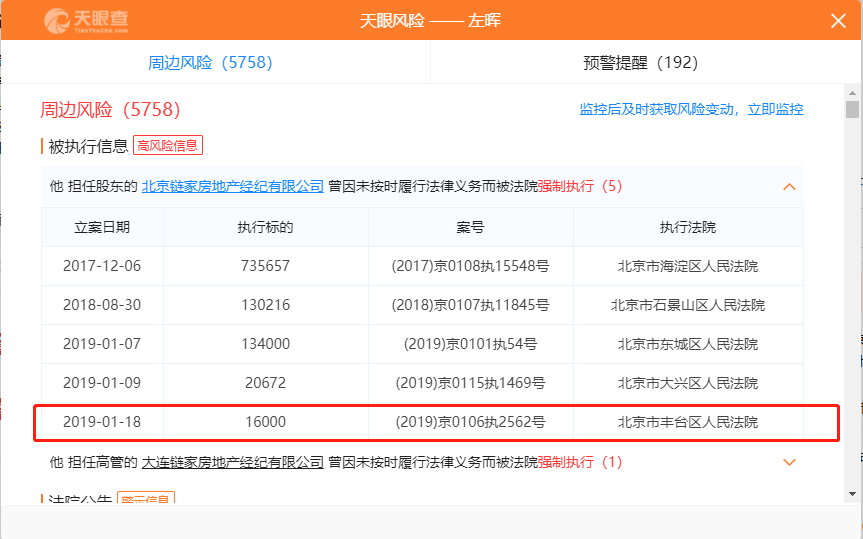
Task: Switch to 预警提醒 (192) tab
Action: (640, 62)
